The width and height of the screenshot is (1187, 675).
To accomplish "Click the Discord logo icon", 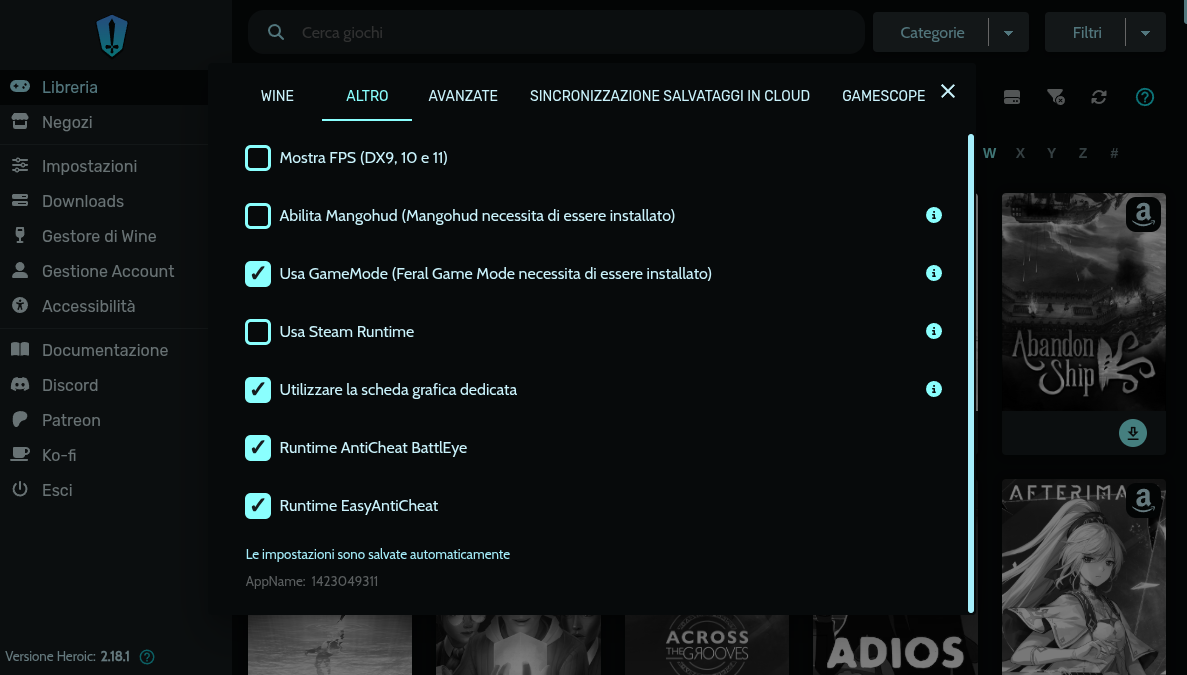I will [20, 384].
